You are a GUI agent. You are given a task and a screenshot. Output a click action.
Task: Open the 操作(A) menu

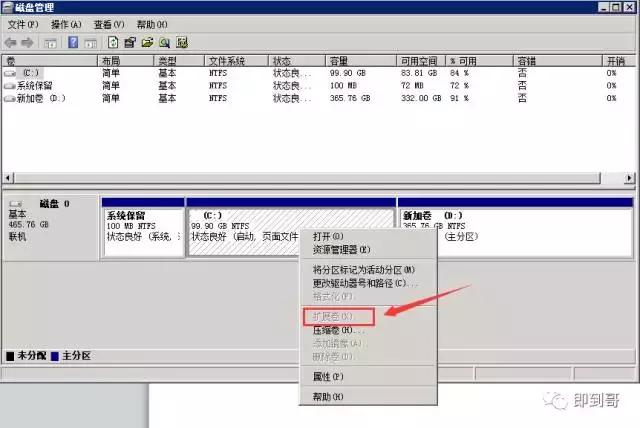66,25
